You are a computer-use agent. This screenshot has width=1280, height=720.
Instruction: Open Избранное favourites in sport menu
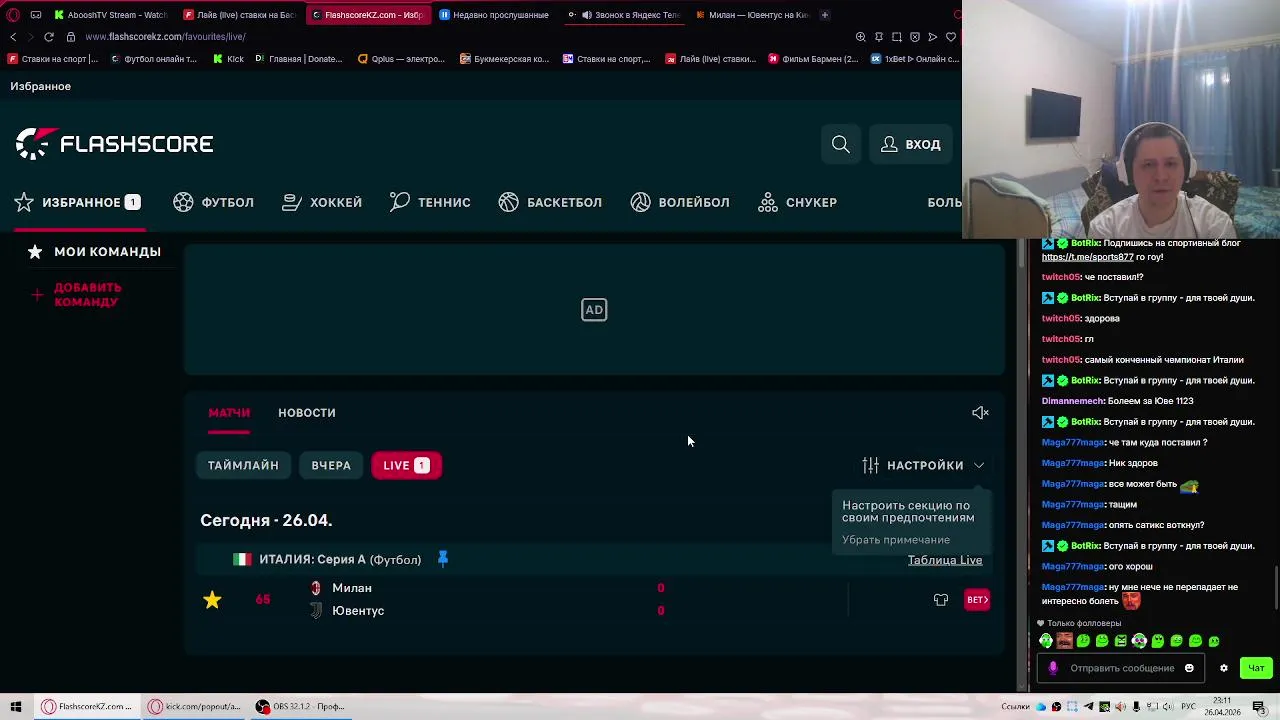[x=78, y=202]
